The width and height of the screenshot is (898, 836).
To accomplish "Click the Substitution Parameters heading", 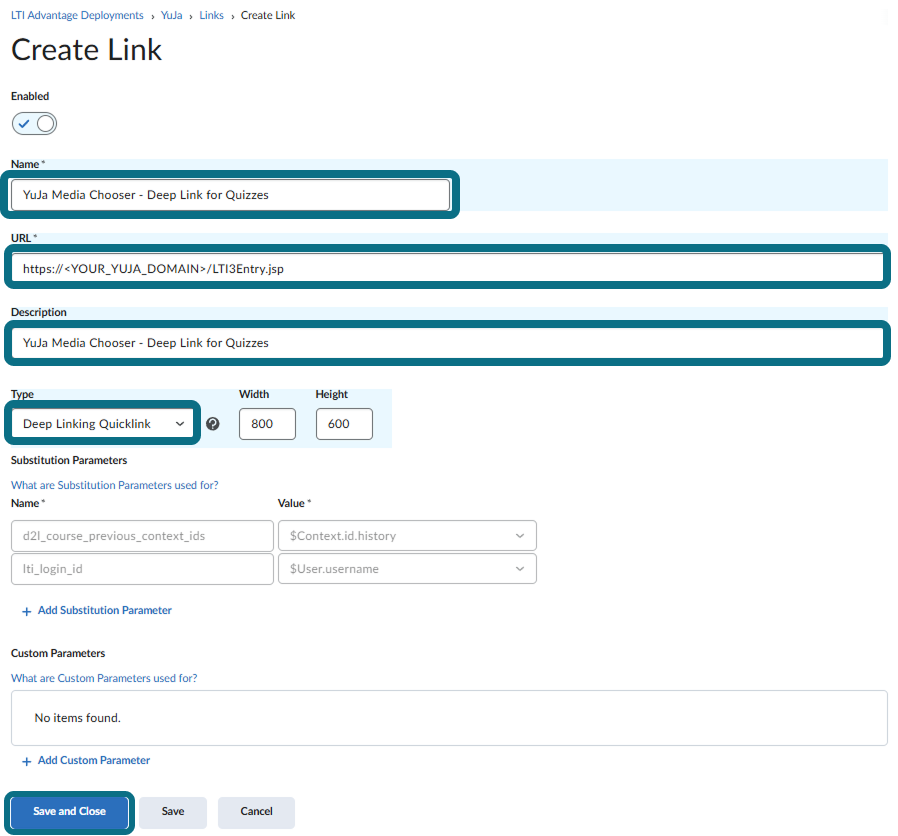I will (69, 460).
